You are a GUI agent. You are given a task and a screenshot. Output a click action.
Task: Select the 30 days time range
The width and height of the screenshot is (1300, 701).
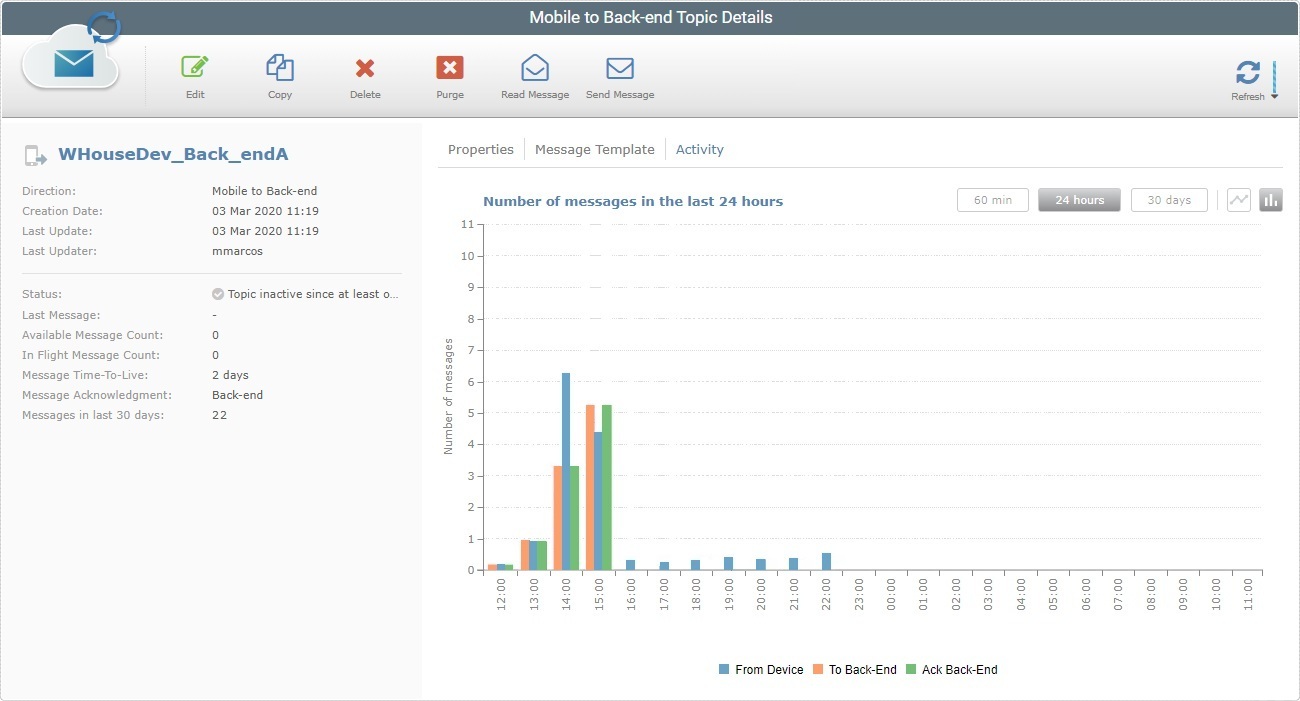(x=1169, y=199)
